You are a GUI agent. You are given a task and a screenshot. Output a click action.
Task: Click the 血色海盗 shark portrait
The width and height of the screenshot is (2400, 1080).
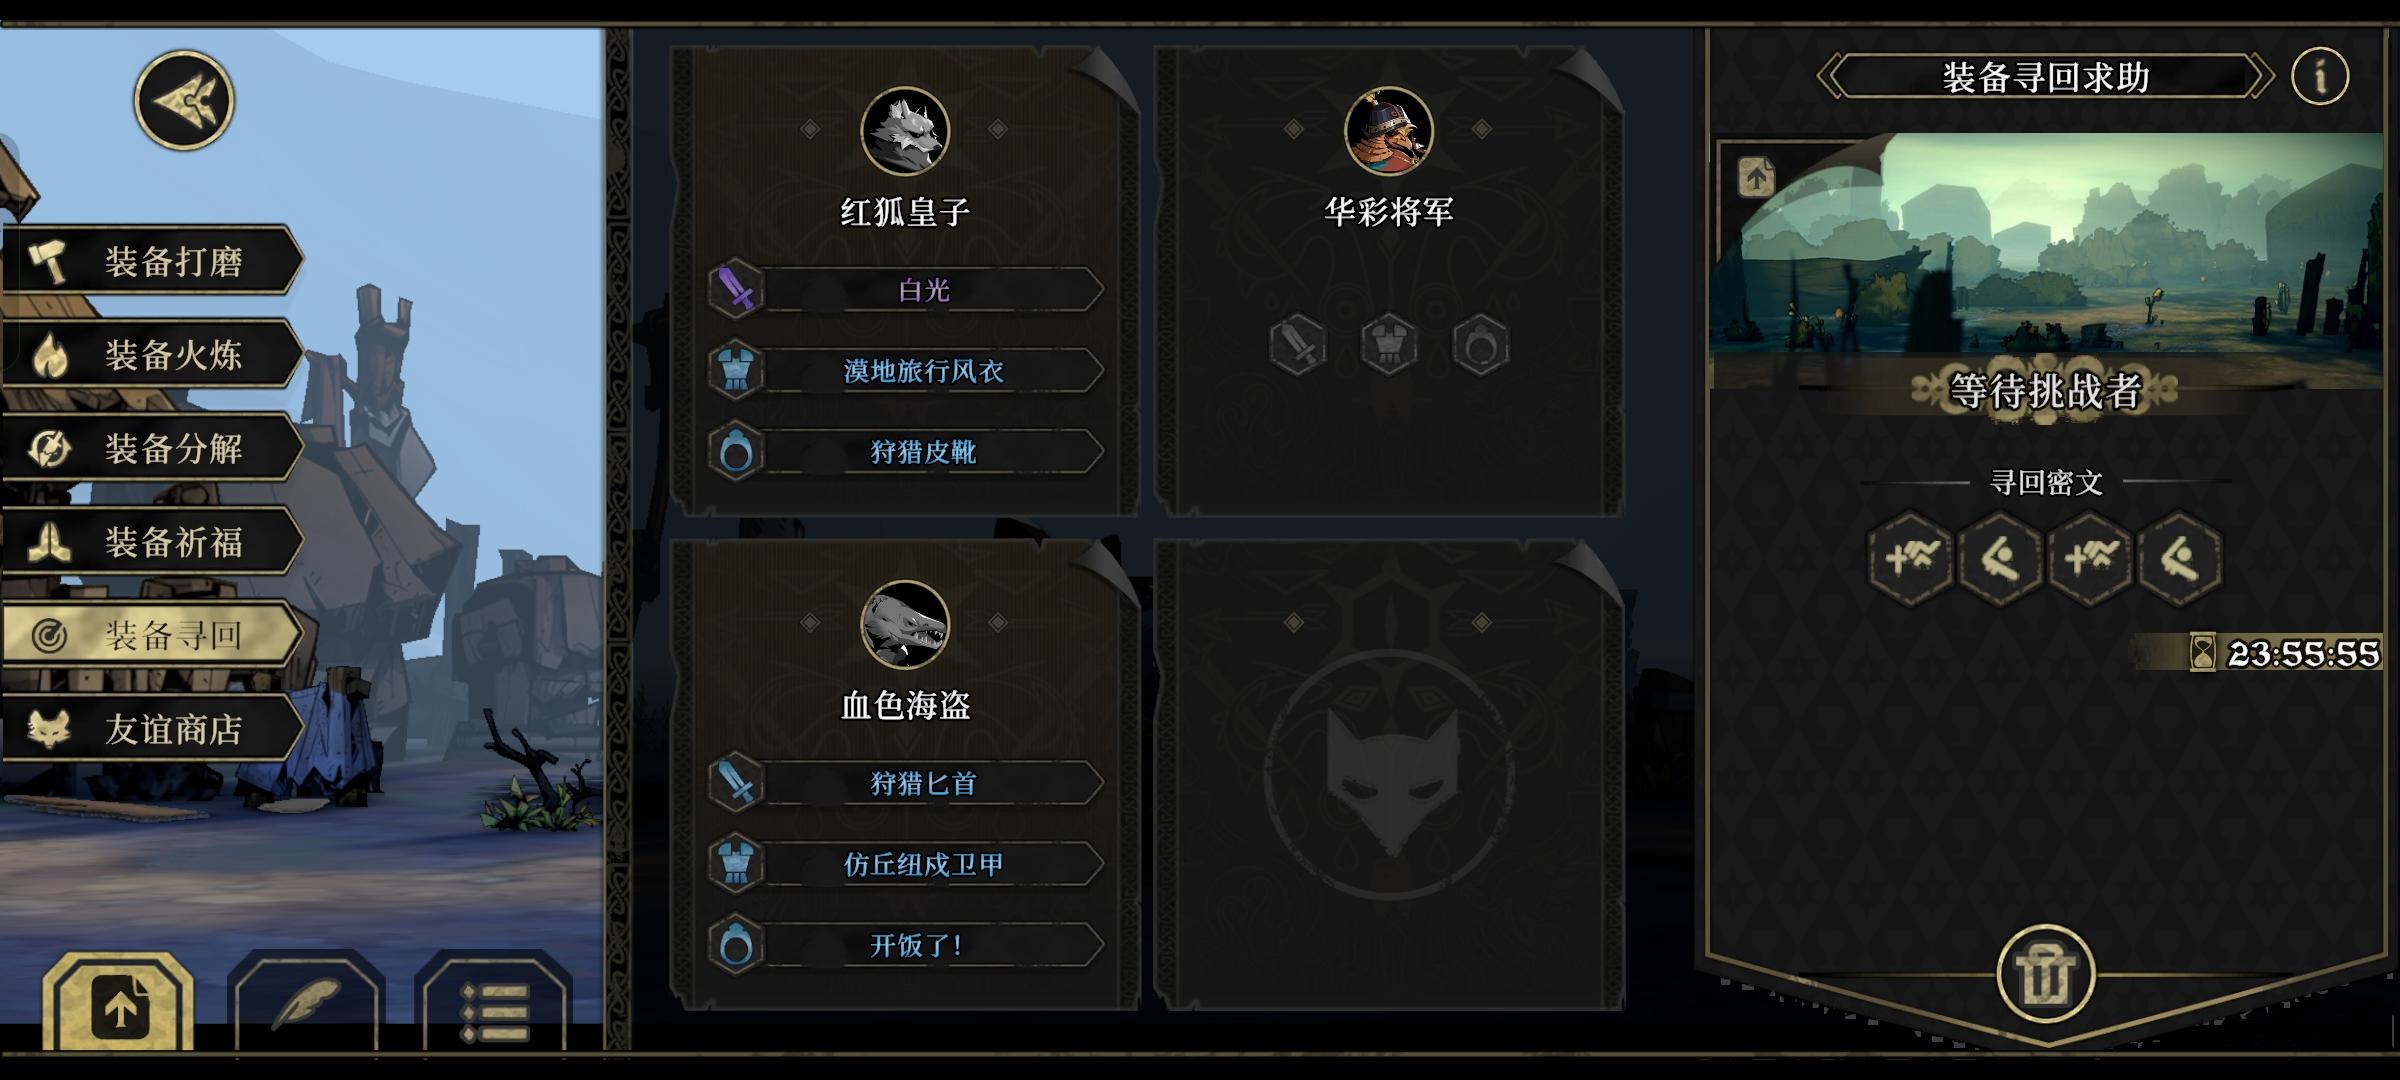coord(905,625)
